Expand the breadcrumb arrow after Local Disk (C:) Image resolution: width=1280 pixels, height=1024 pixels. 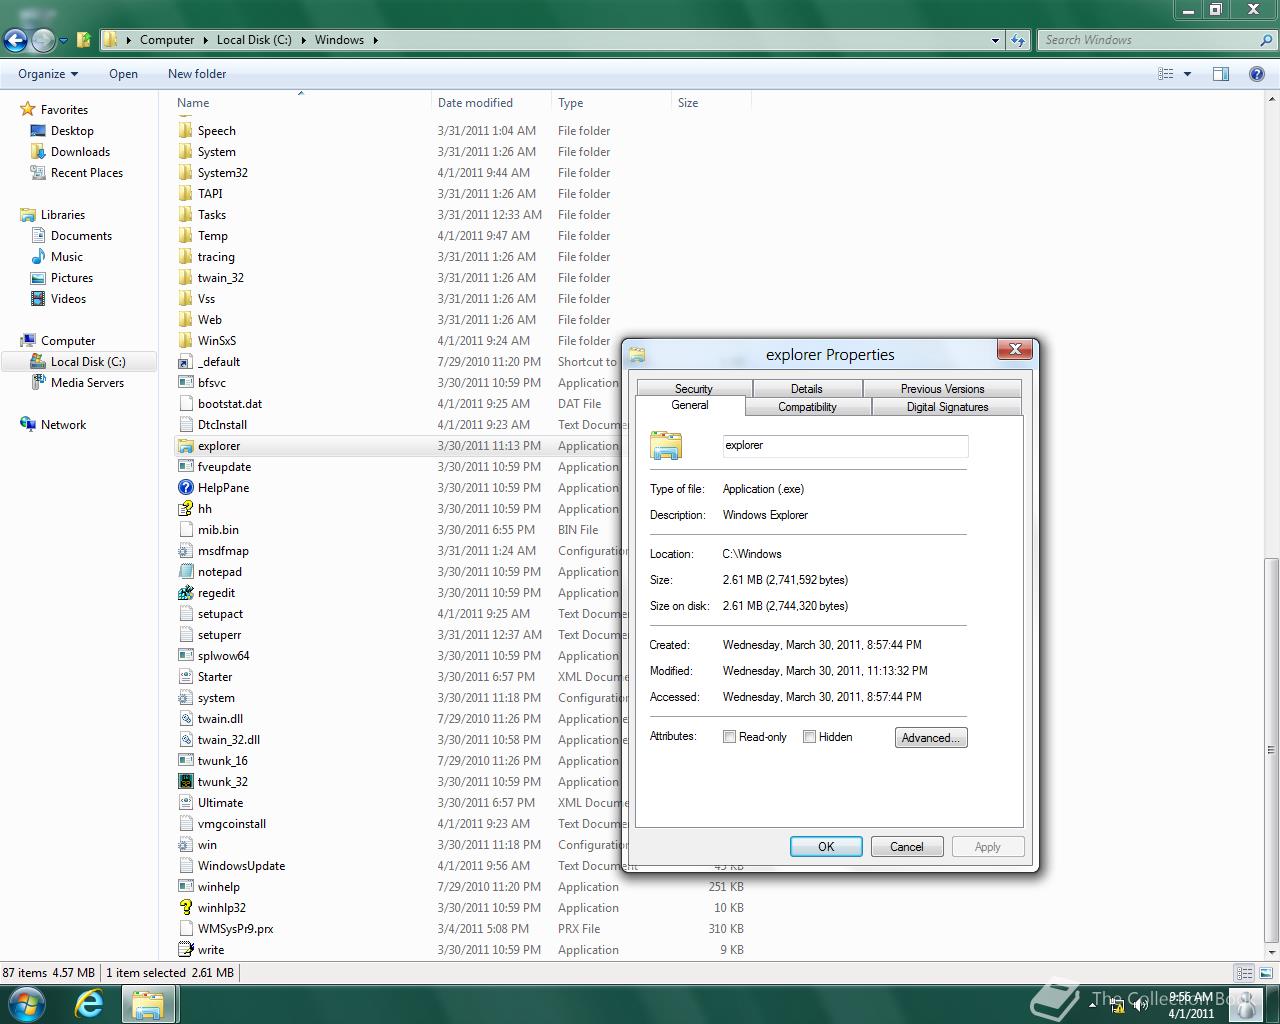(x=304, y=40)
